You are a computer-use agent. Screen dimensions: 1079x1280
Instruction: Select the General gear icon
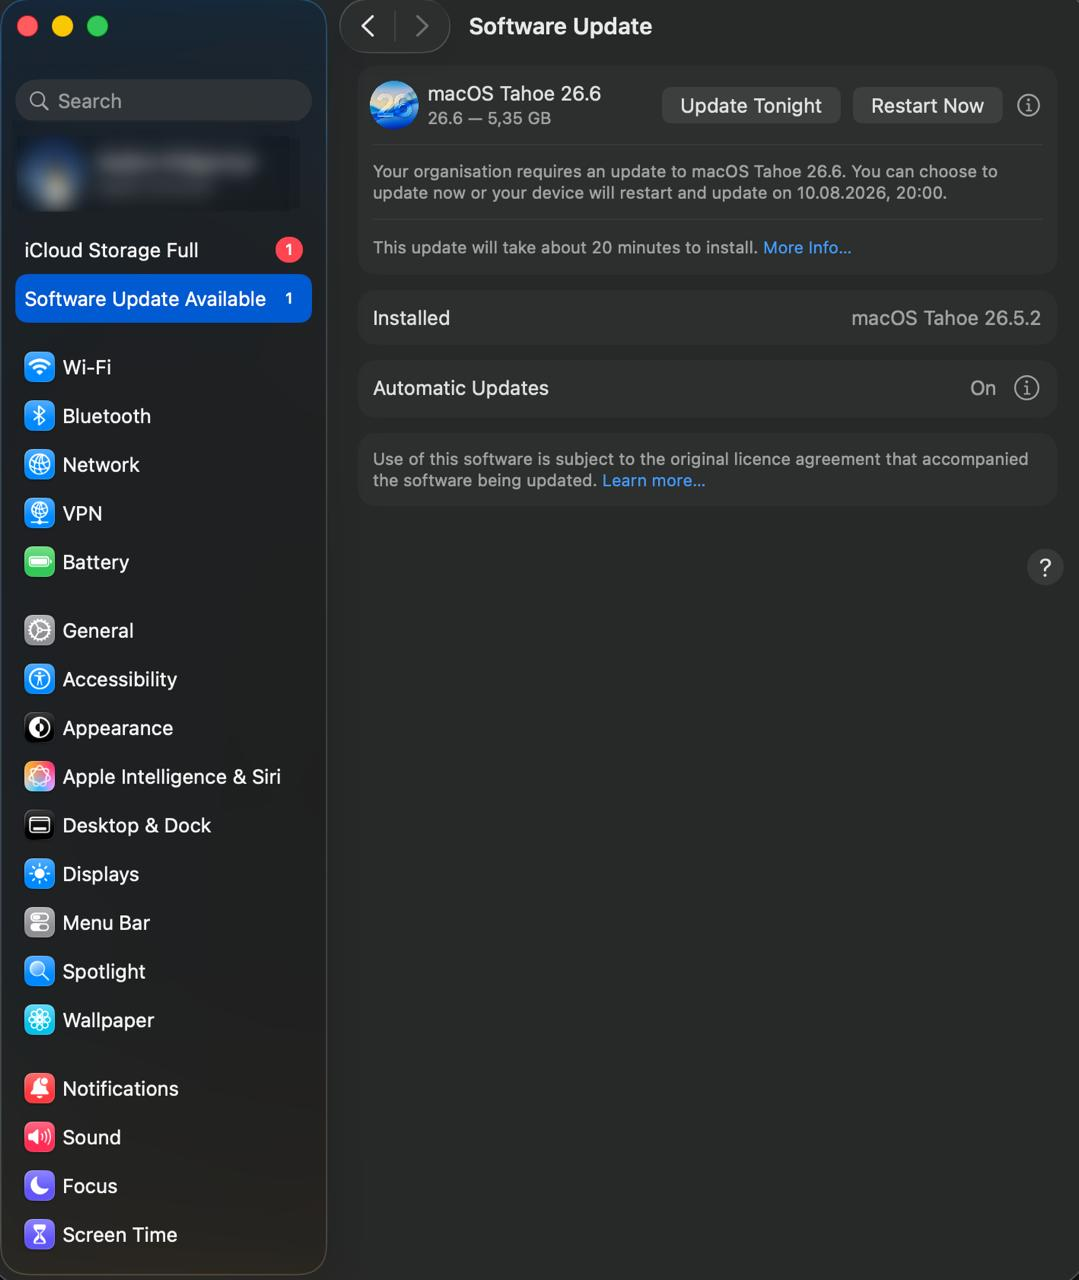pyautogui.click(x=39, y=630)
